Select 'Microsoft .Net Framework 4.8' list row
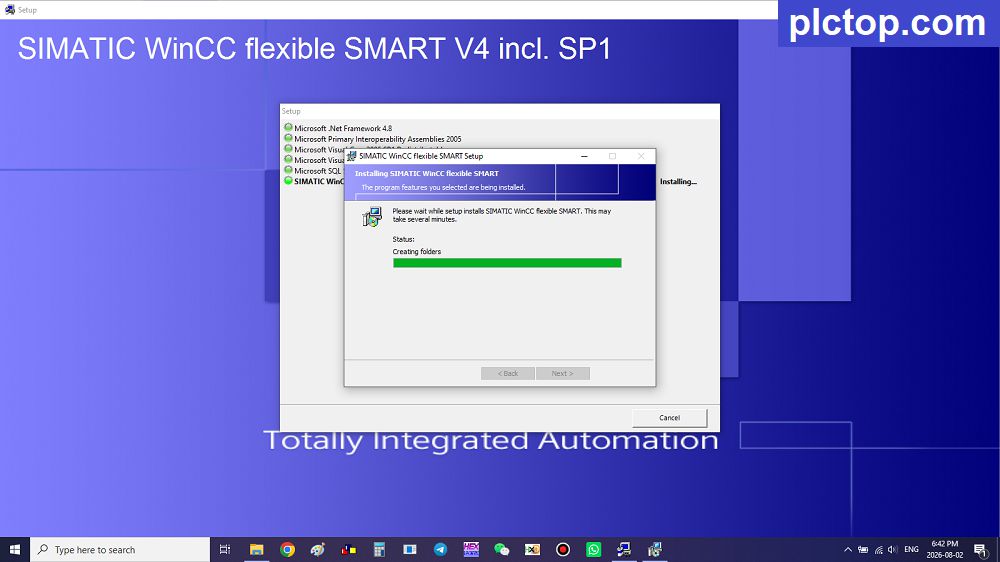 pos(343,128)
